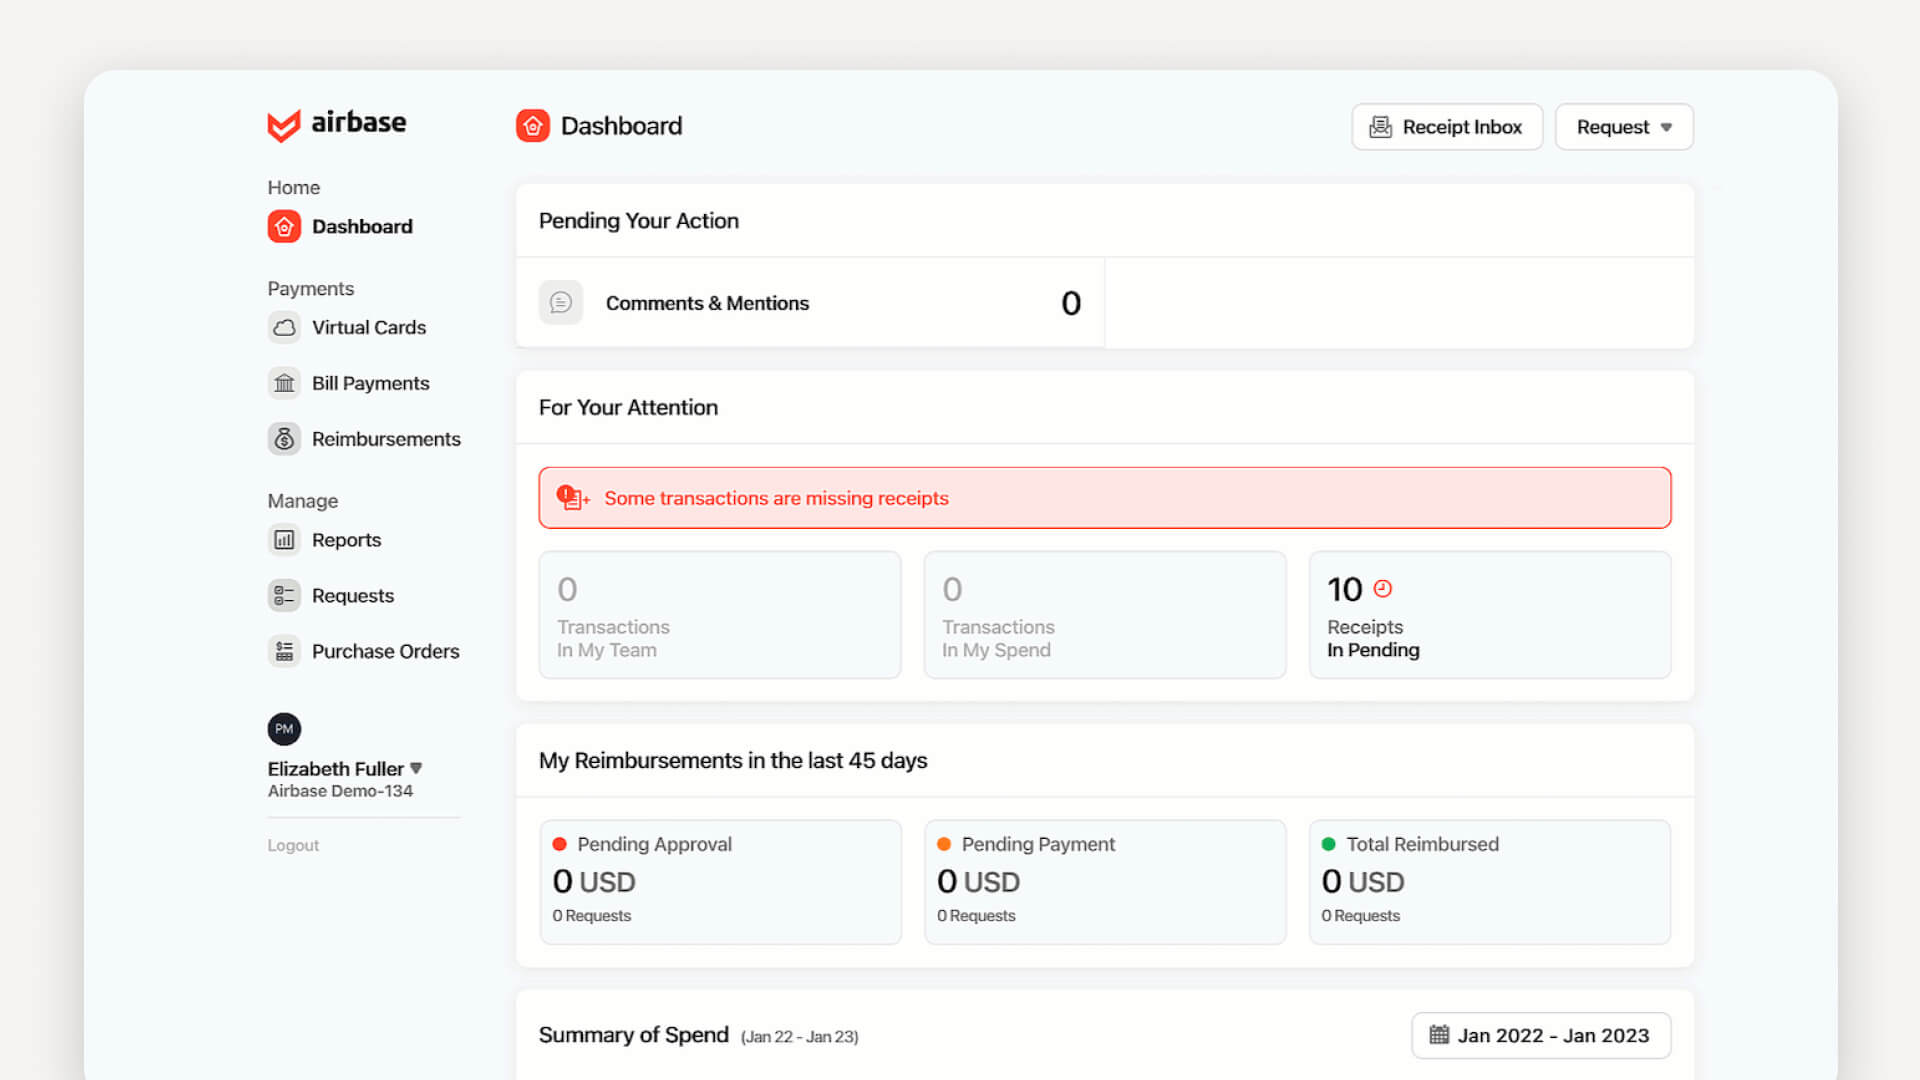
Task: Expand the Elizabeth Fuller account menu
Action: [344, 768]
